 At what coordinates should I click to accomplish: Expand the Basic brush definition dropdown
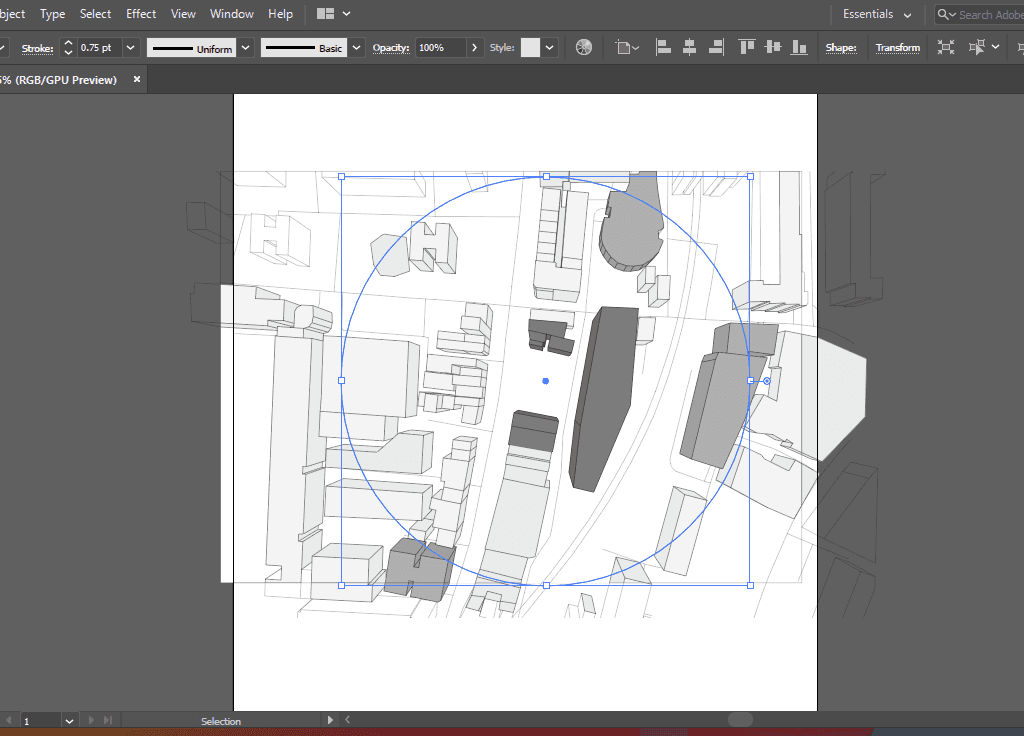point(356,48)
